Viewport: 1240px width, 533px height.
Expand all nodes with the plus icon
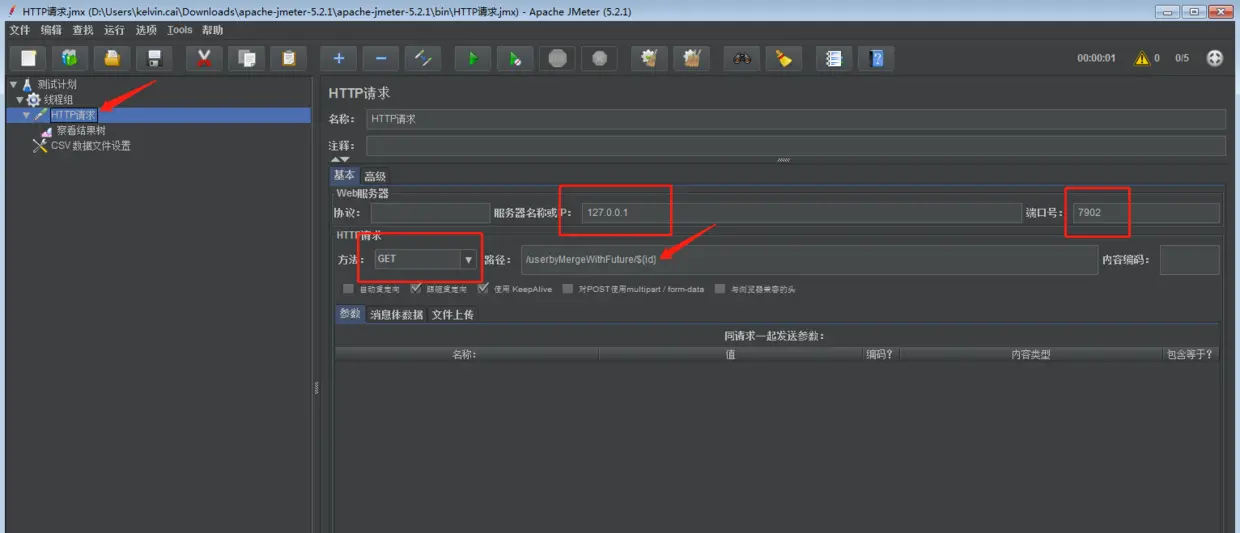[339, 58]
